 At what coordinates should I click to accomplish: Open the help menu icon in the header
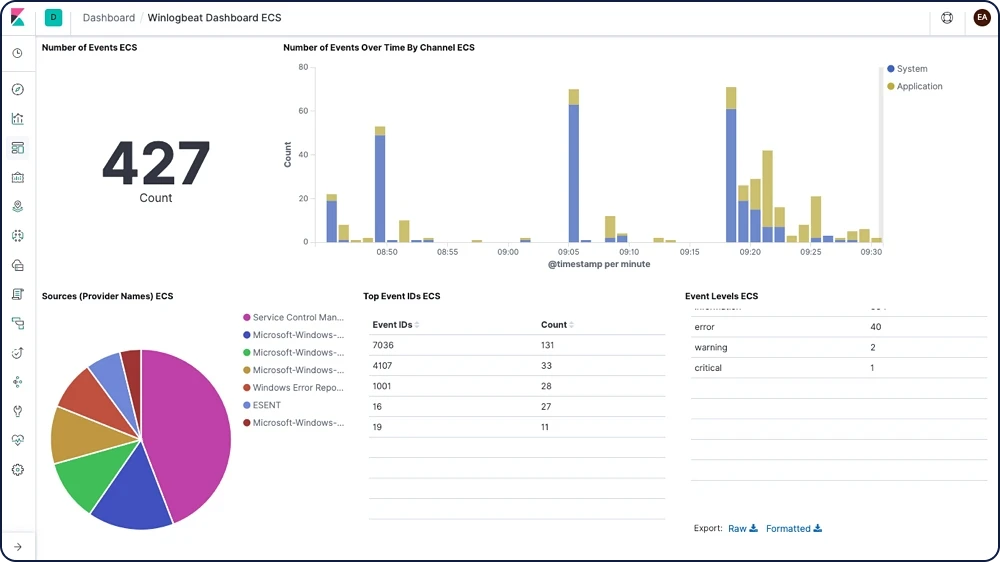[947, 18]
